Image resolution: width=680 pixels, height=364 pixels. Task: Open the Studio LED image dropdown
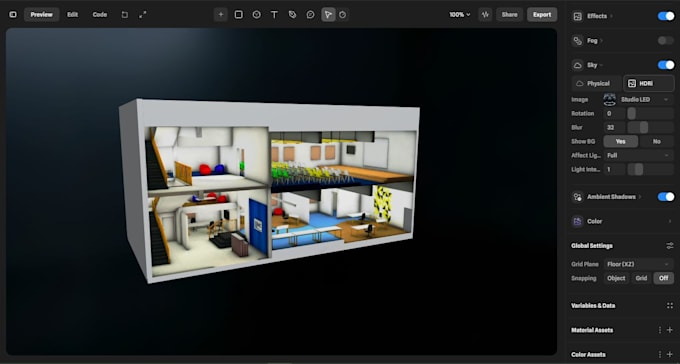[645, 99]
